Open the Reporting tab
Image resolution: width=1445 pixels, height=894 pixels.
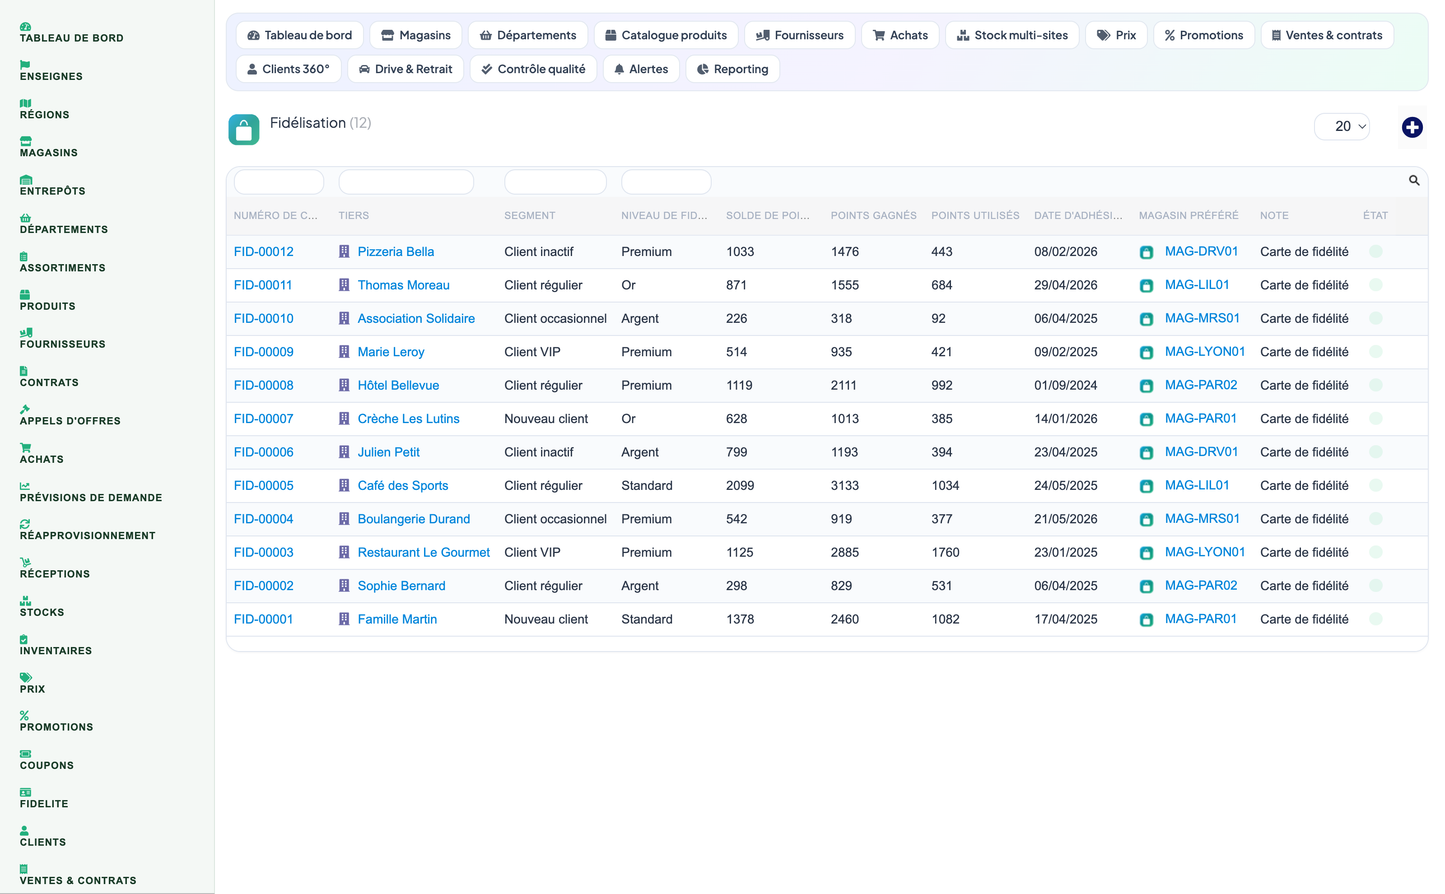point(733,69)
